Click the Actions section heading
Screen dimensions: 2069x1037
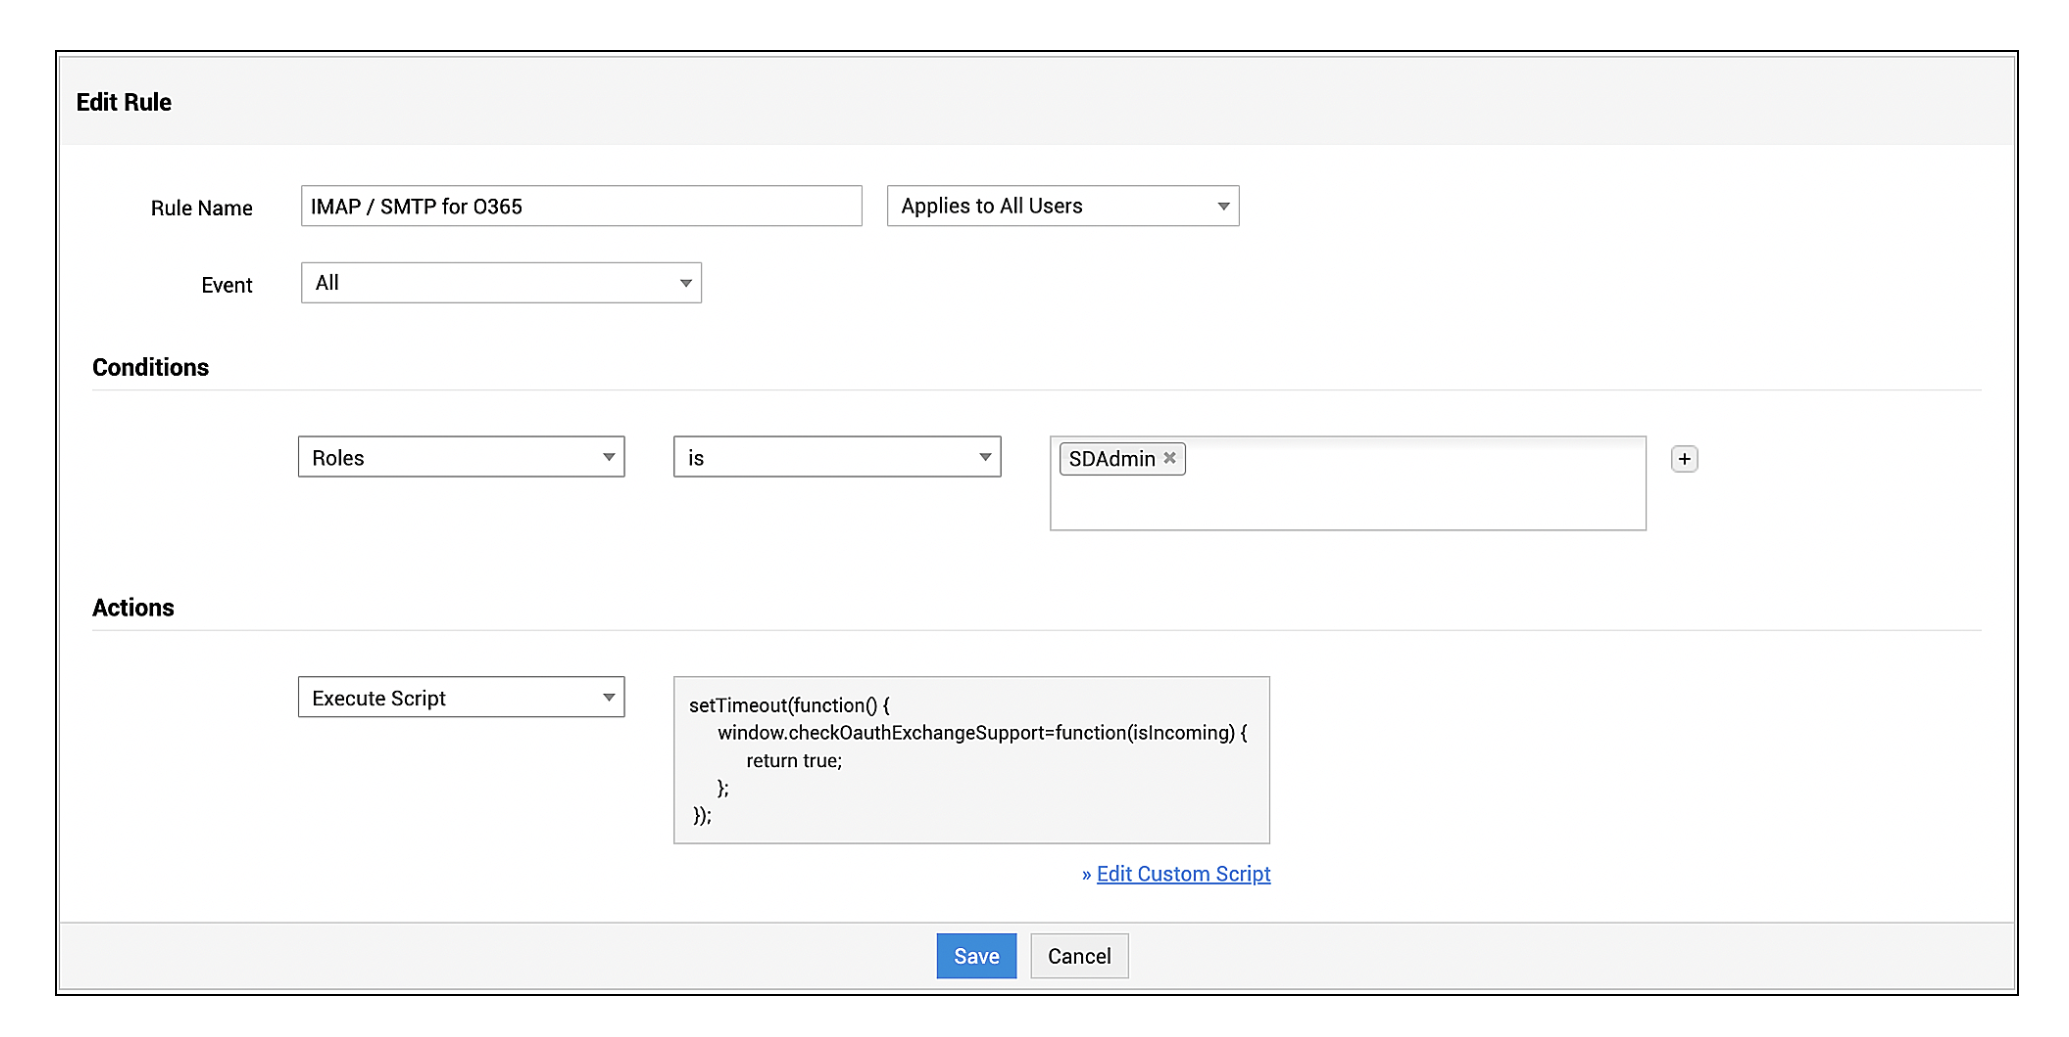tap(133, 608)
